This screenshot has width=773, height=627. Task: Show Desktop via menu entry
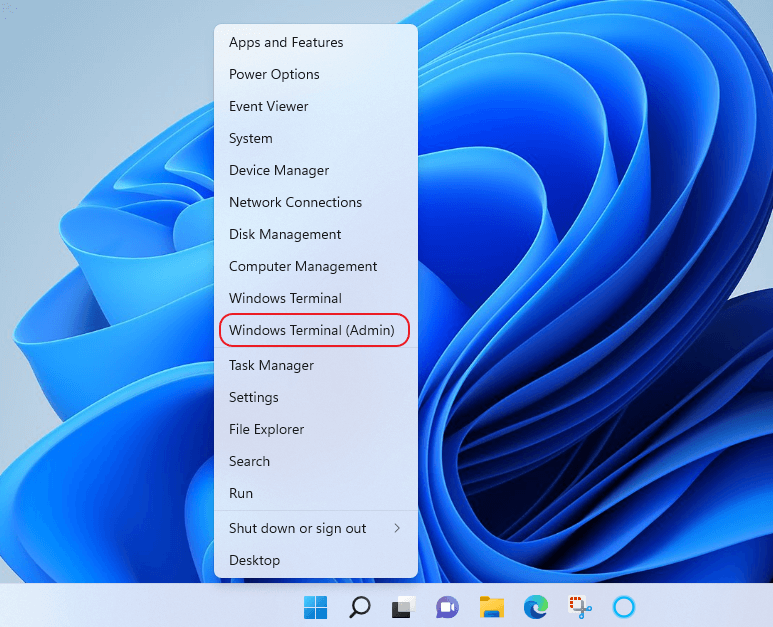pyautogui.click(x=316, y=560)
